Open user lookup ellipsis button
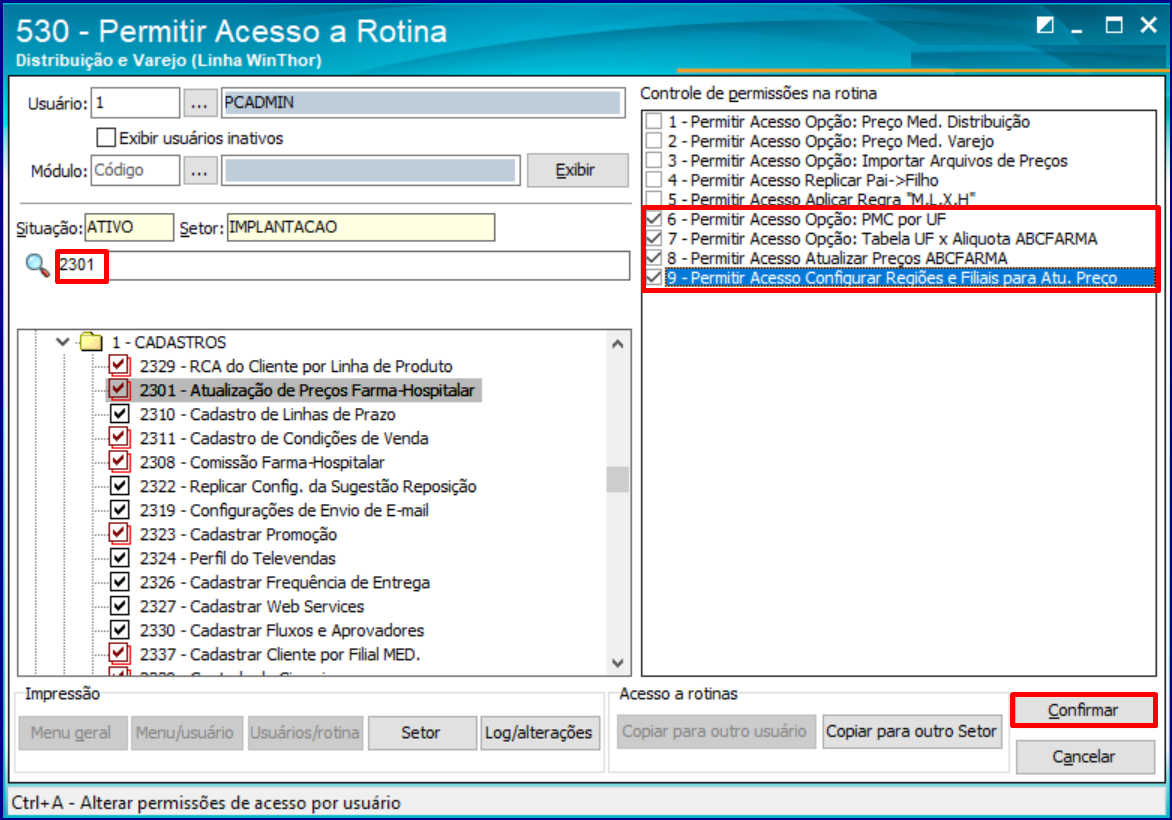This screenshot has height=820, width=1172. (x=199, y=103)
